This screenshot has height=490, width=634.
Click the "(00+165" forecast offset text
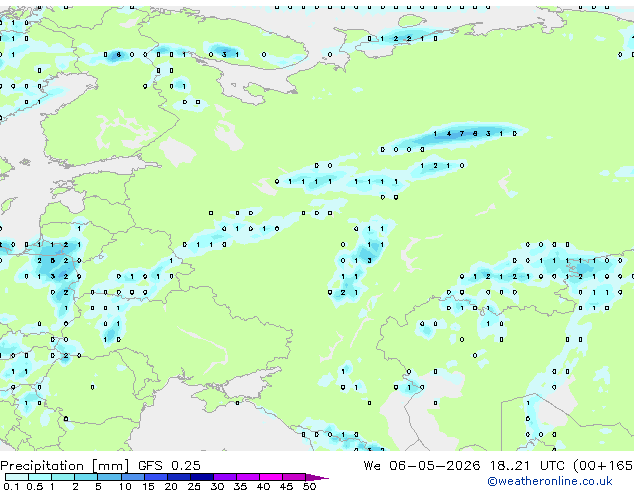pos(603,466)
